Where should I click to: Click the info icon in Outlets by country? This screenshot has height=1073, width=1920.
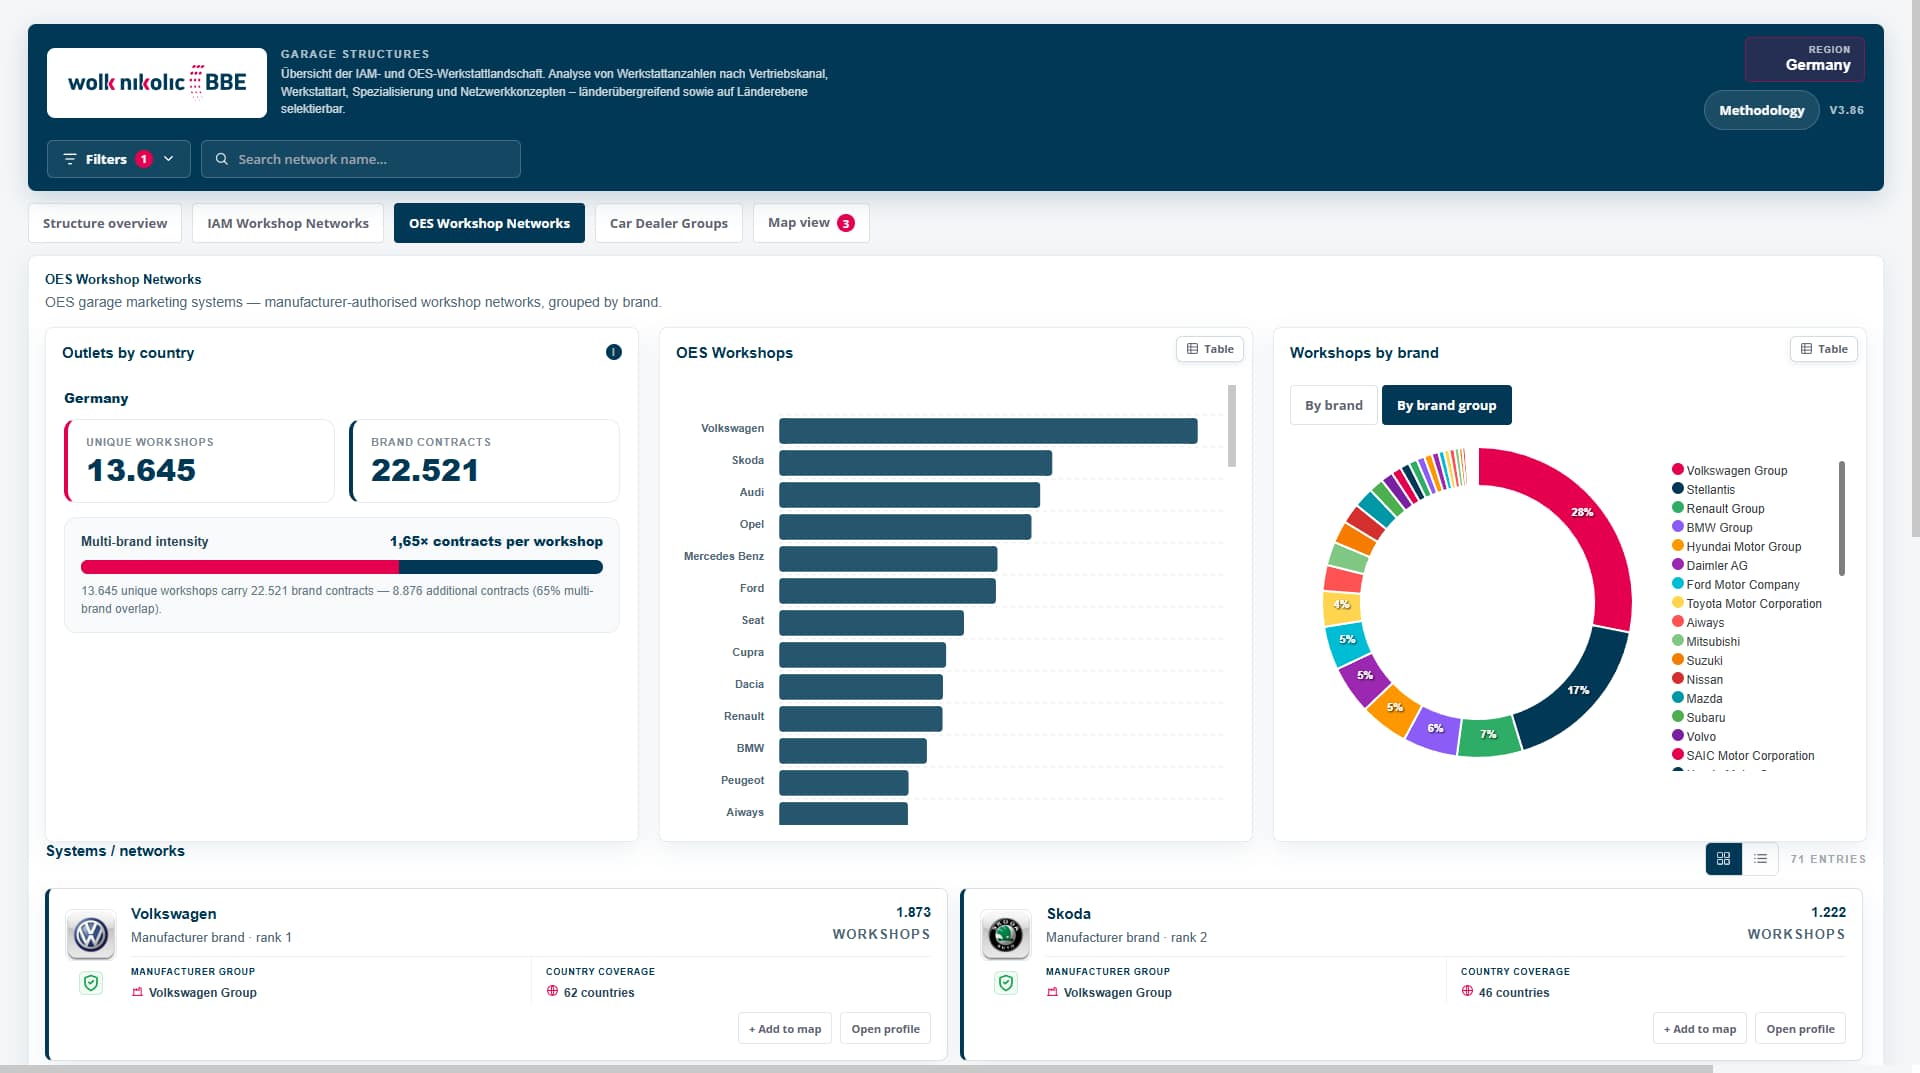coord(614,352)
